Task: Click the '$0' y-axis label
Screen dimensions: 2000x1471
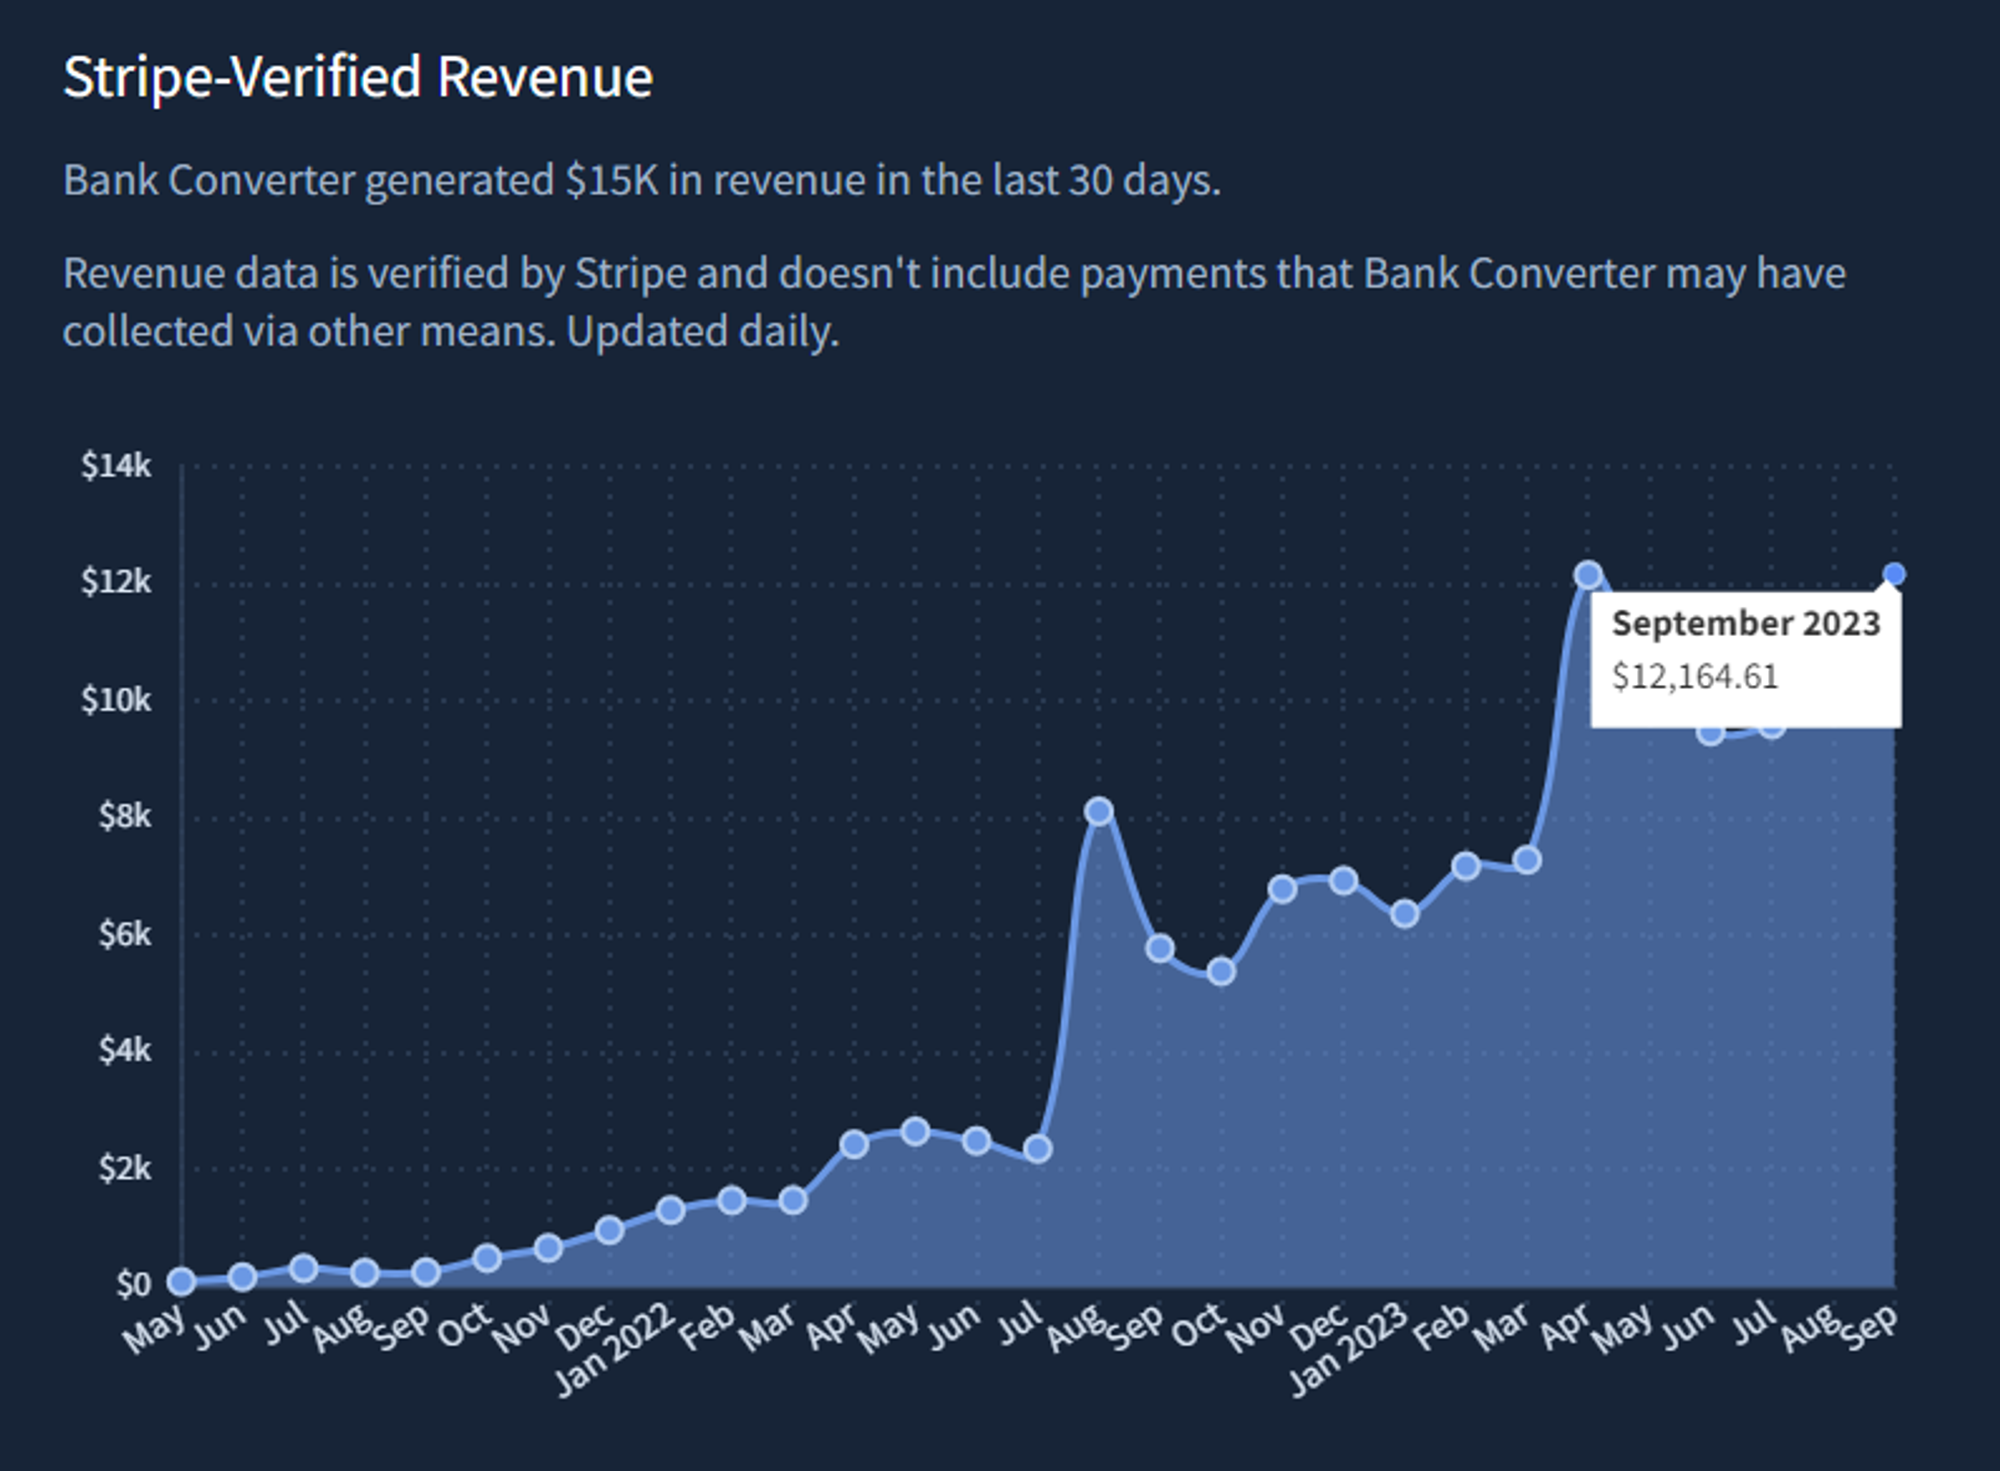Action: (133, 1284)
